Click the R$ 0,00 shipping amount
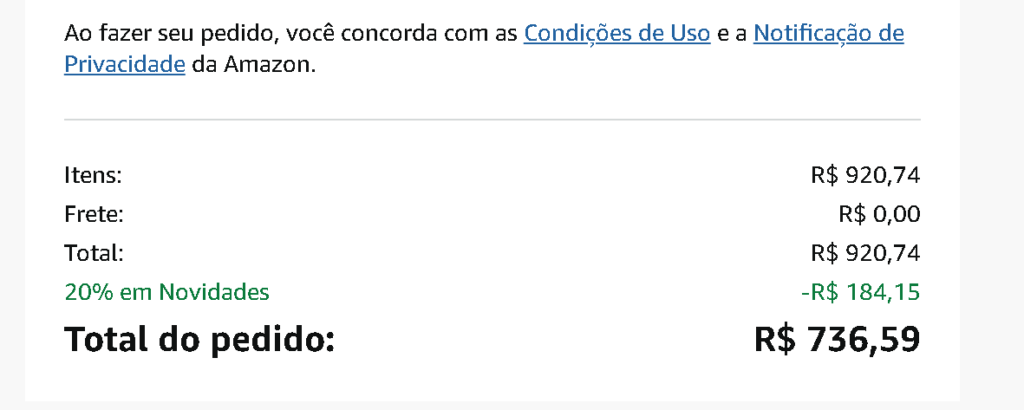The image size is (1024, 410). pos(879,214)
